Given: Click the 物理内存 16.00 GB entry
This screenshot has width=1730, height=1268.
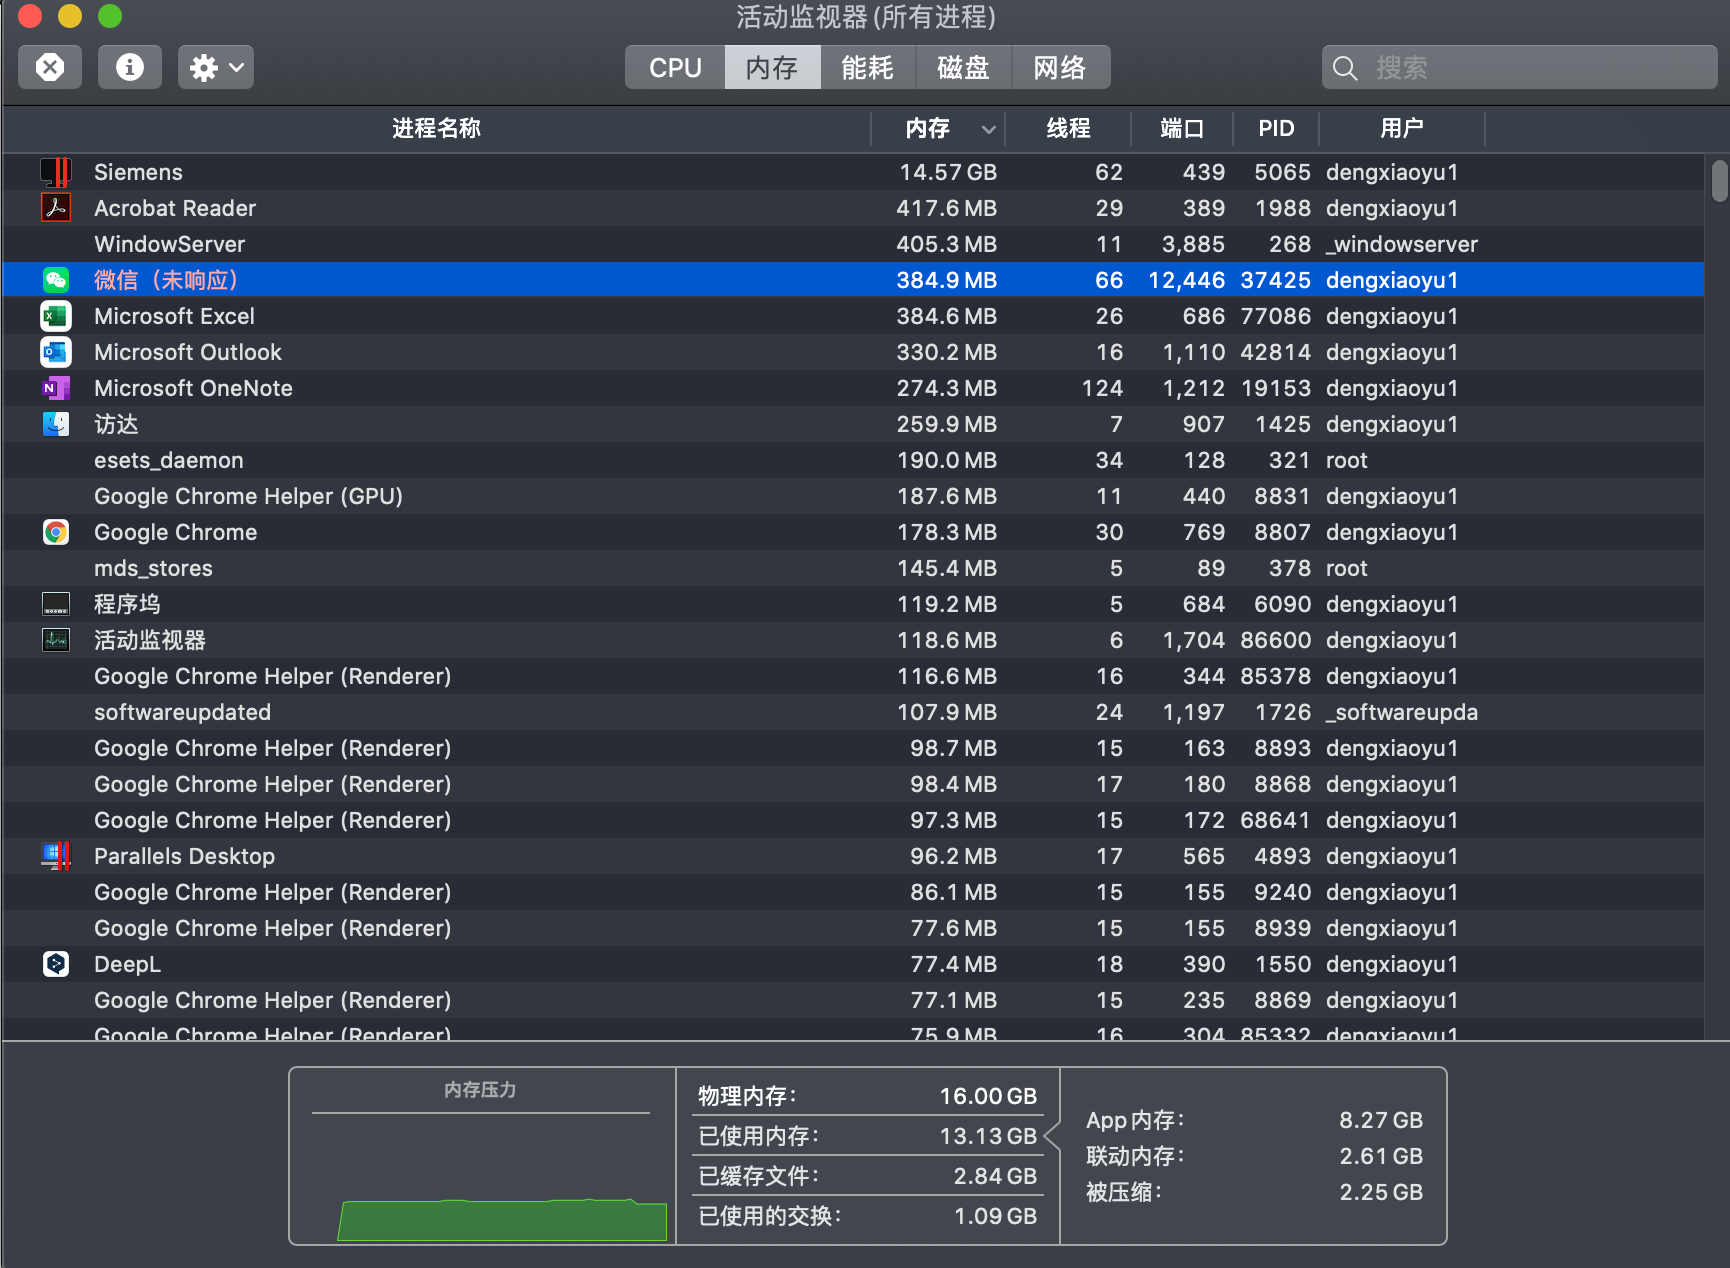Looking at the screenshot, I should (867, 1096).
